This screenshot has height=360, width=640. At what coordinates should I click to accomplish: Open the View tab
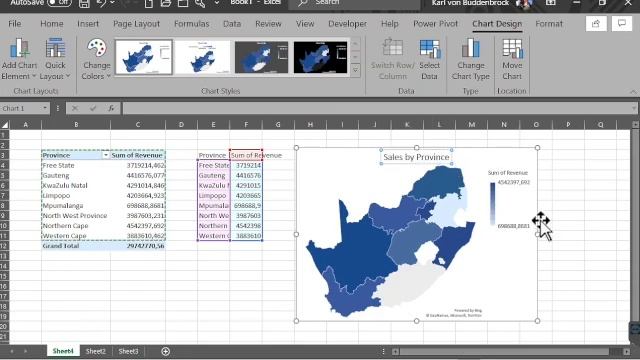click(305, 24)
